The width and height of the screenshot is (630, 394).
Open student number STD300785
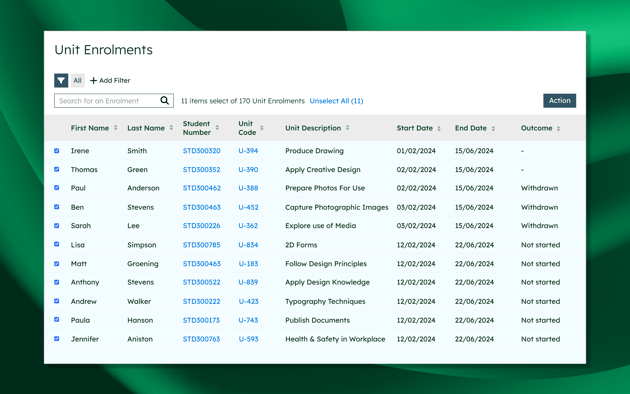click(x=202, y=245)
